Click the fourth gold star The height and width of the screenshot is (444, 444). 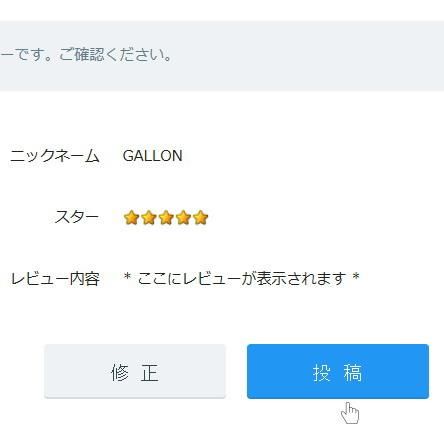click(x=183, y=218)
